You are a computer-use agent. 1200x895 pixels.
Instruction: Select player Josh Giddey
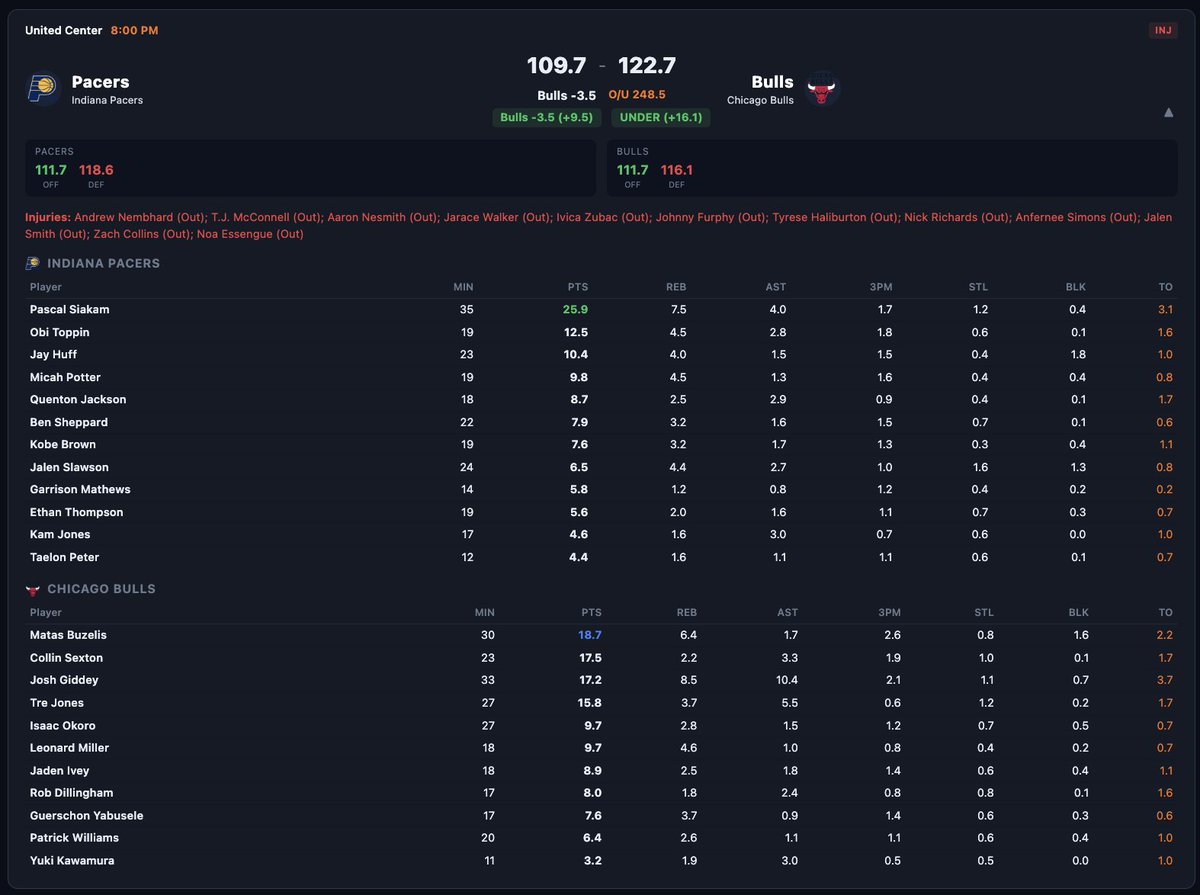coord(64,680)
